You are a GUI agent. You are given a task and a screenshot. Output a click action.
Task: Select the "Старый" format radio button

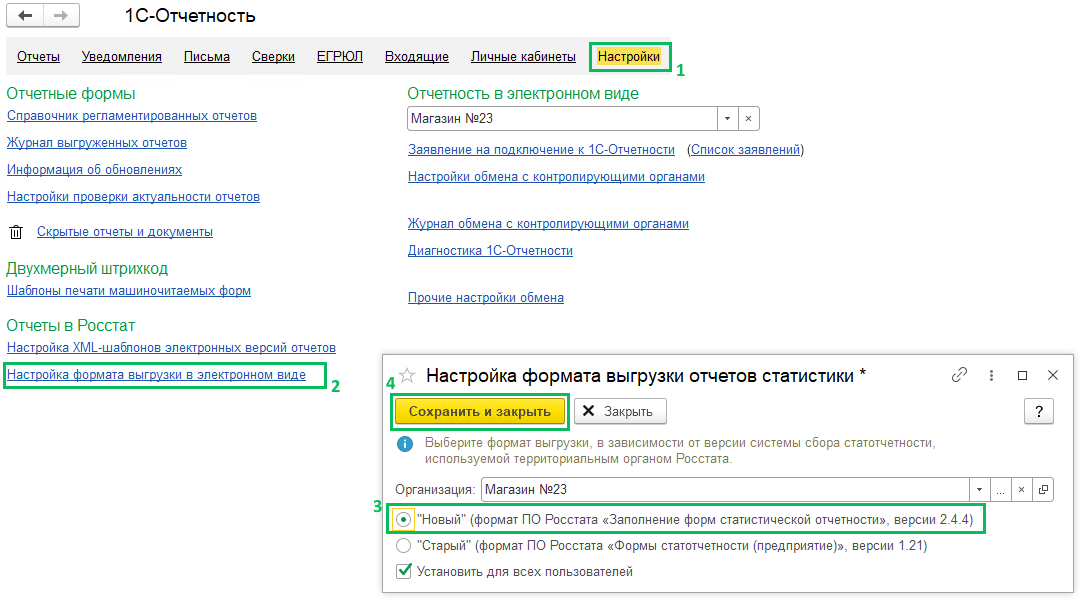click(403, 546)
